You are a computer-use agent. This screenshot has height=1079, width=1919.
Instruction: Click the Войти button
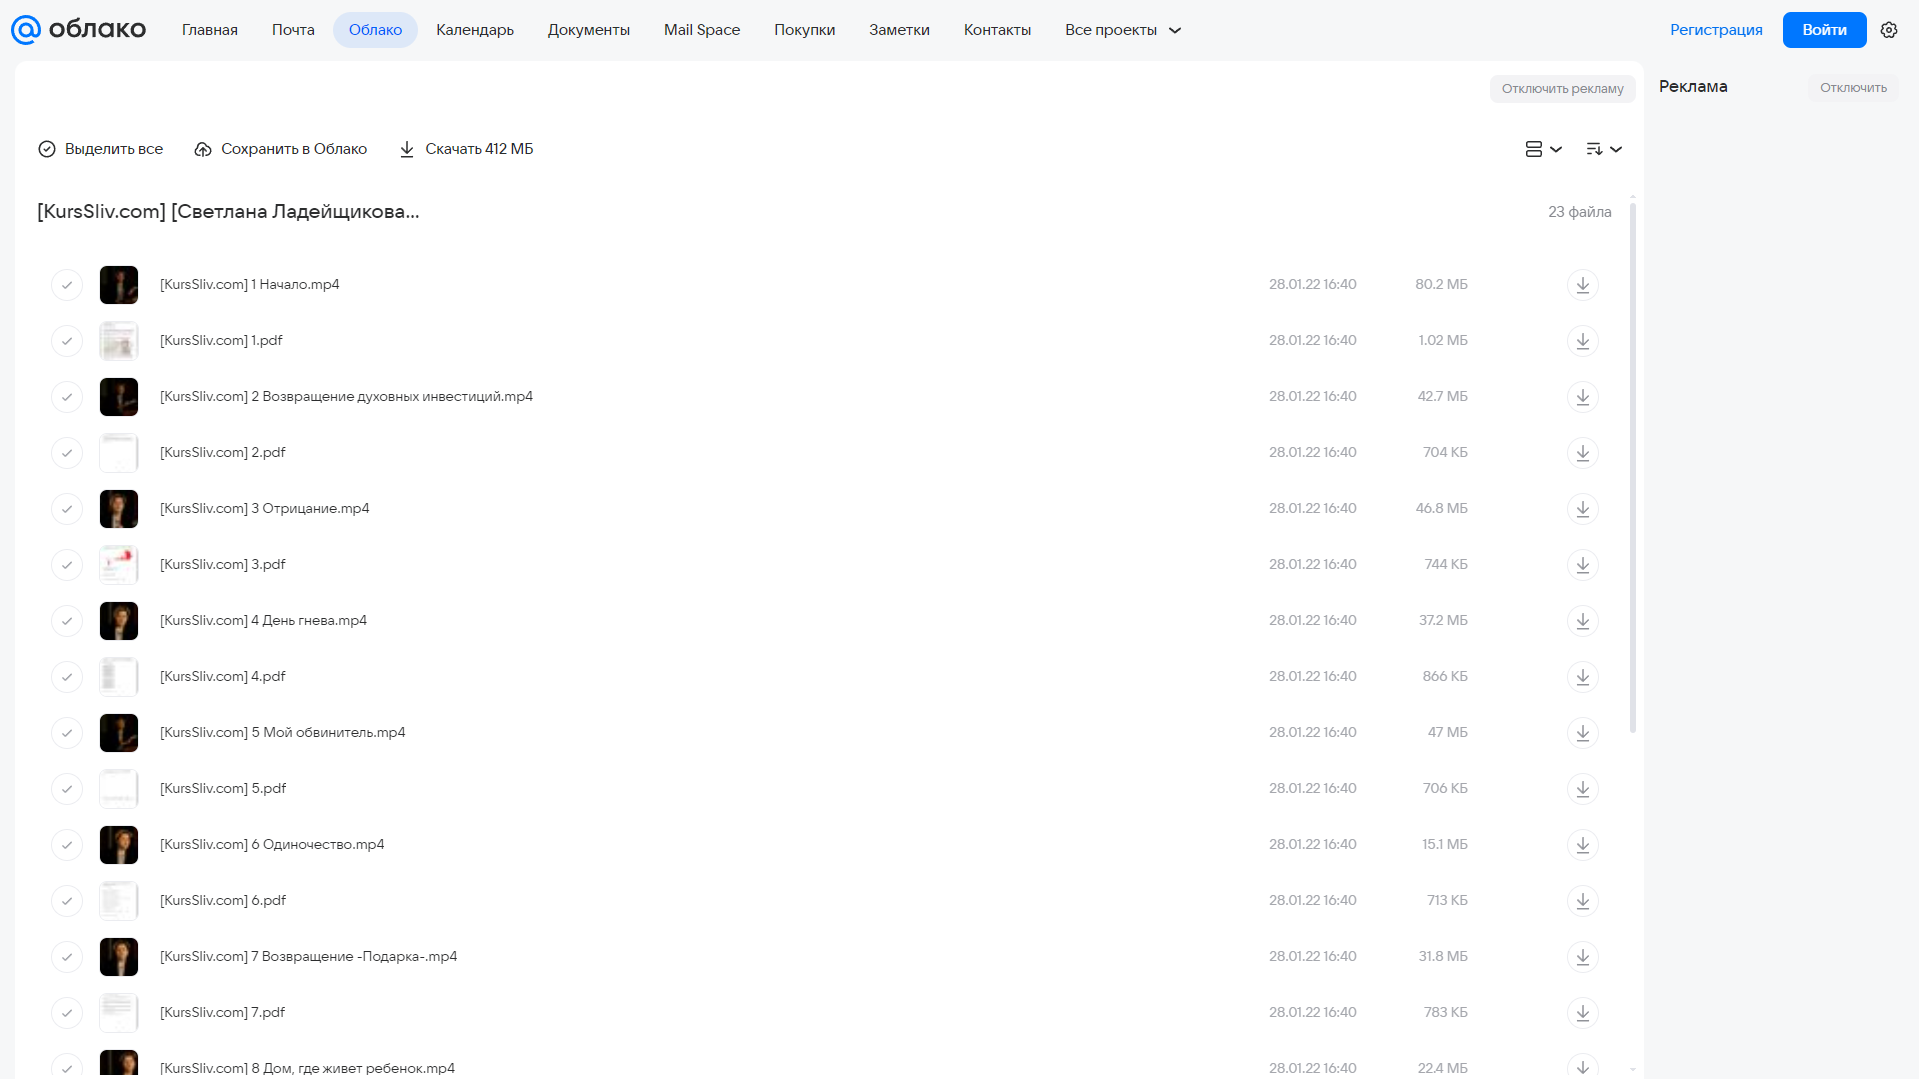point(1824,30)
